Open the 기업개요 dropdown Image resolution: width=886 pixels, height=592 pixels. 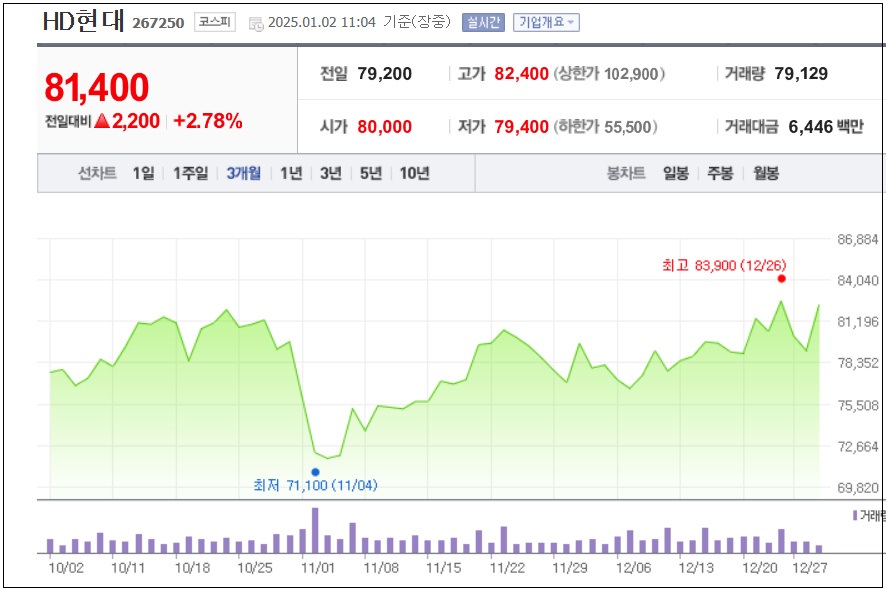point(546,23)
